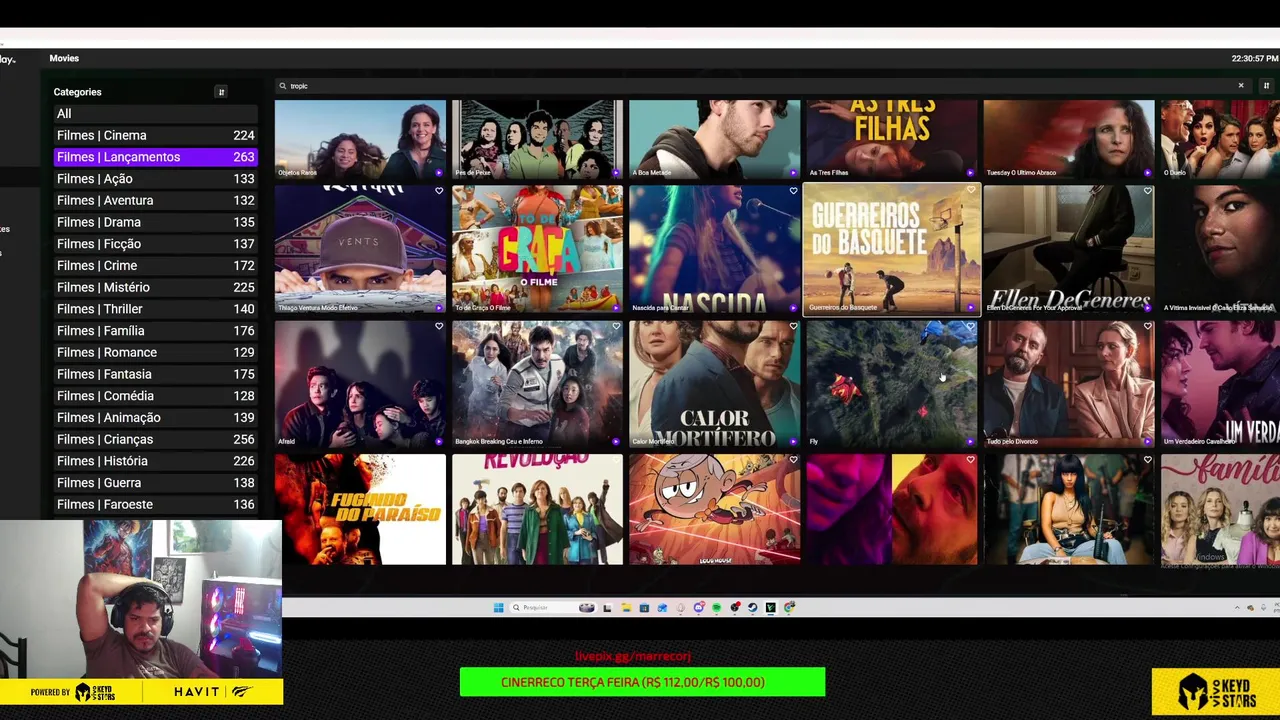This screenshot has width=1280, height=720.
Task: Play icon on the Afraid card
Action: pos(438,441)
